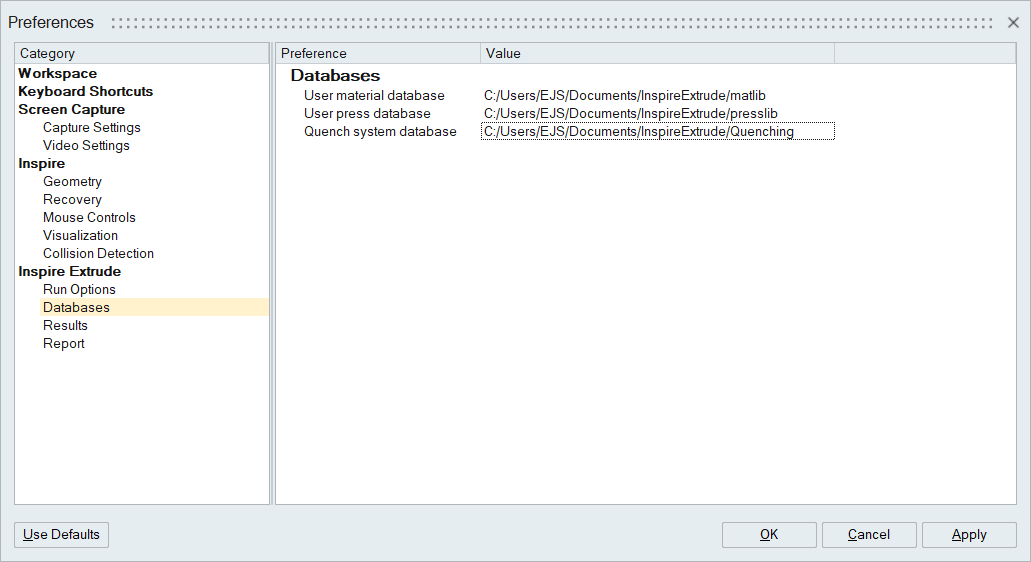Open Run Options under Inspire Extrude
1031x562 pixels.
79,290
